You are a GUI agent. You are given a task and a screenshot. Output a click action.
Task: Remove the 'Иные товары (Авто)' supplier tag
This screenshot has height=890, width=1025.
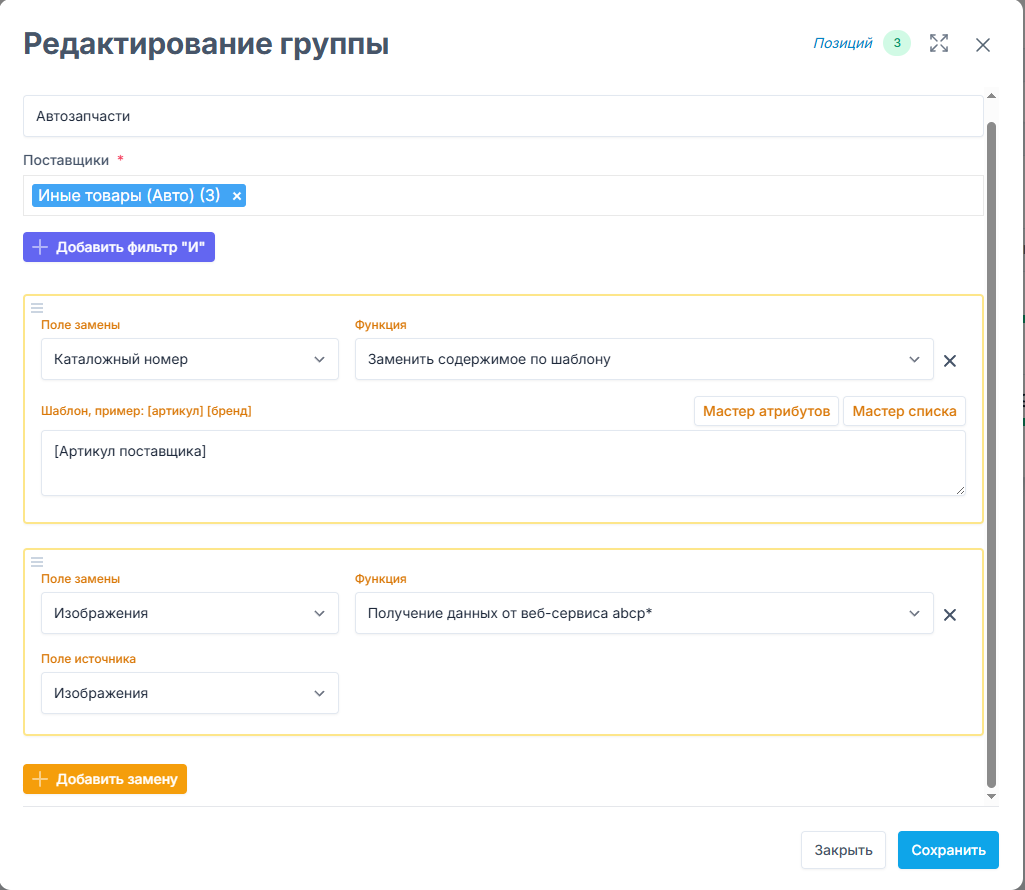(x=237, y=196)
